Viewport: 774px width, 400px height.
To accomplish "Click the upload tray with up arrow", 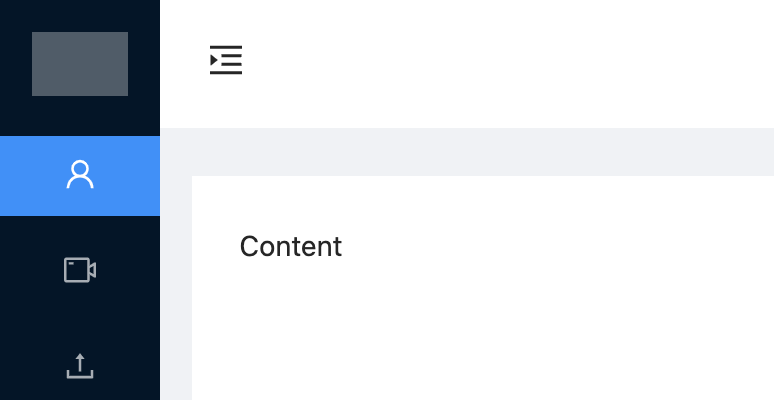I will point(80,366).
